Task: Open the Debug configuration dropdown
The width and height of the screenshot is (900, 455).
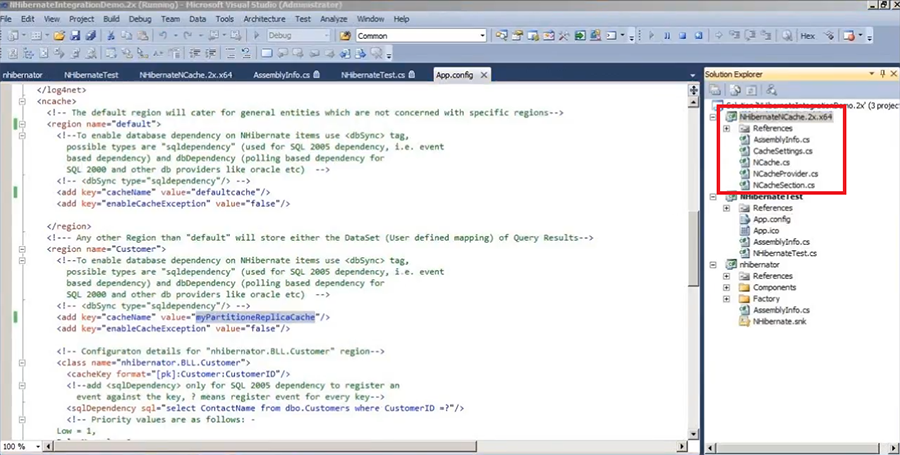Action: coord(327,36)
